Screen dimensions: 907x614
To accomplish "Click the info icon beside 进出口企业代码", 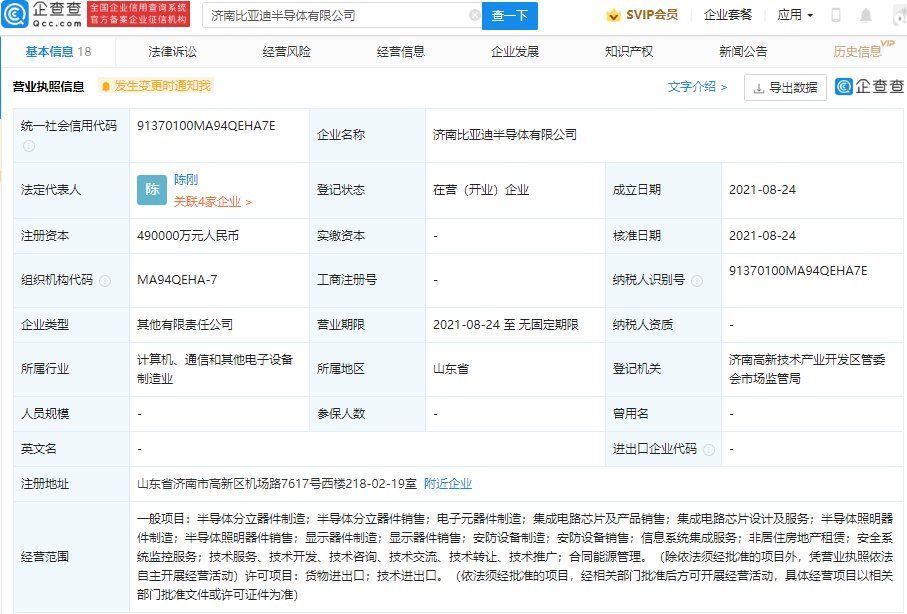I will [709, 450].
